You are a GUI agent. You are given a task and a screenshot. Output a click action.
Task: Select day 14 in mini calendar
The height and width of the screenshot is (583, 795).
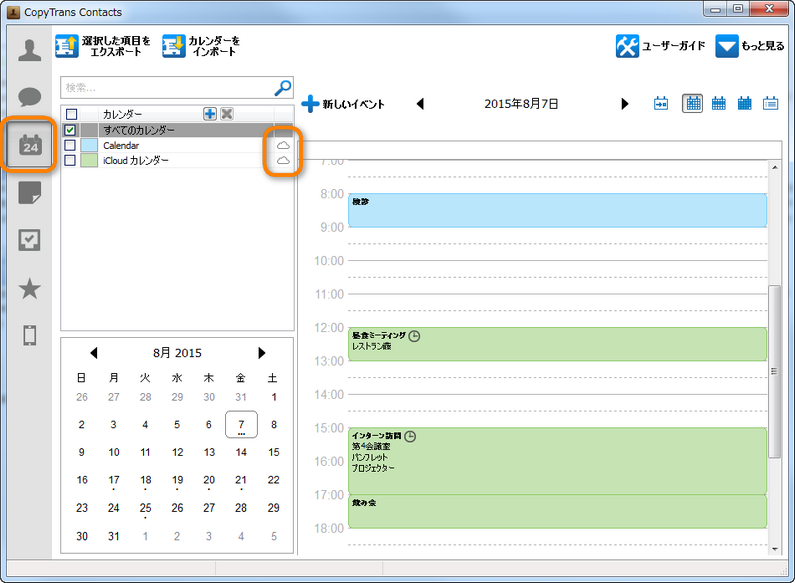pyautogui.click(x=241, y=452)
